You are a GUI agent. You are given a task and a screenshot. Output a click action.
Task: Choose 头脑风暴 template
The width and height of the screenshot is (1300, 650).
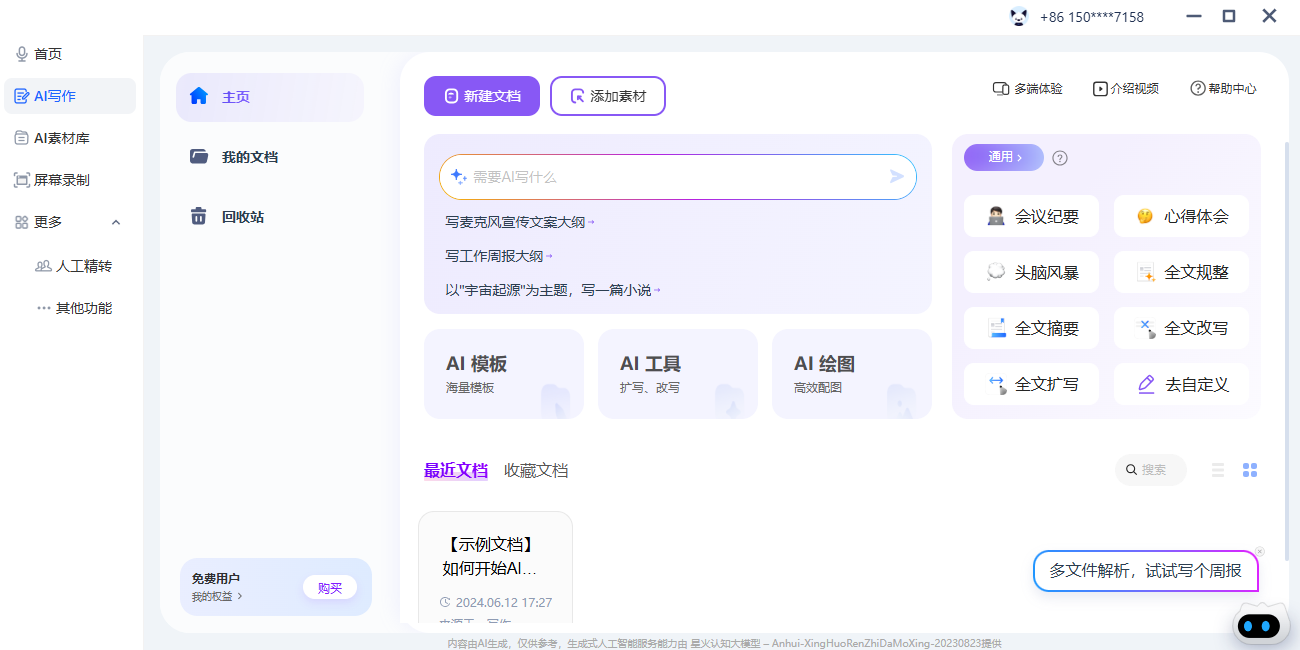(1031, 272)
